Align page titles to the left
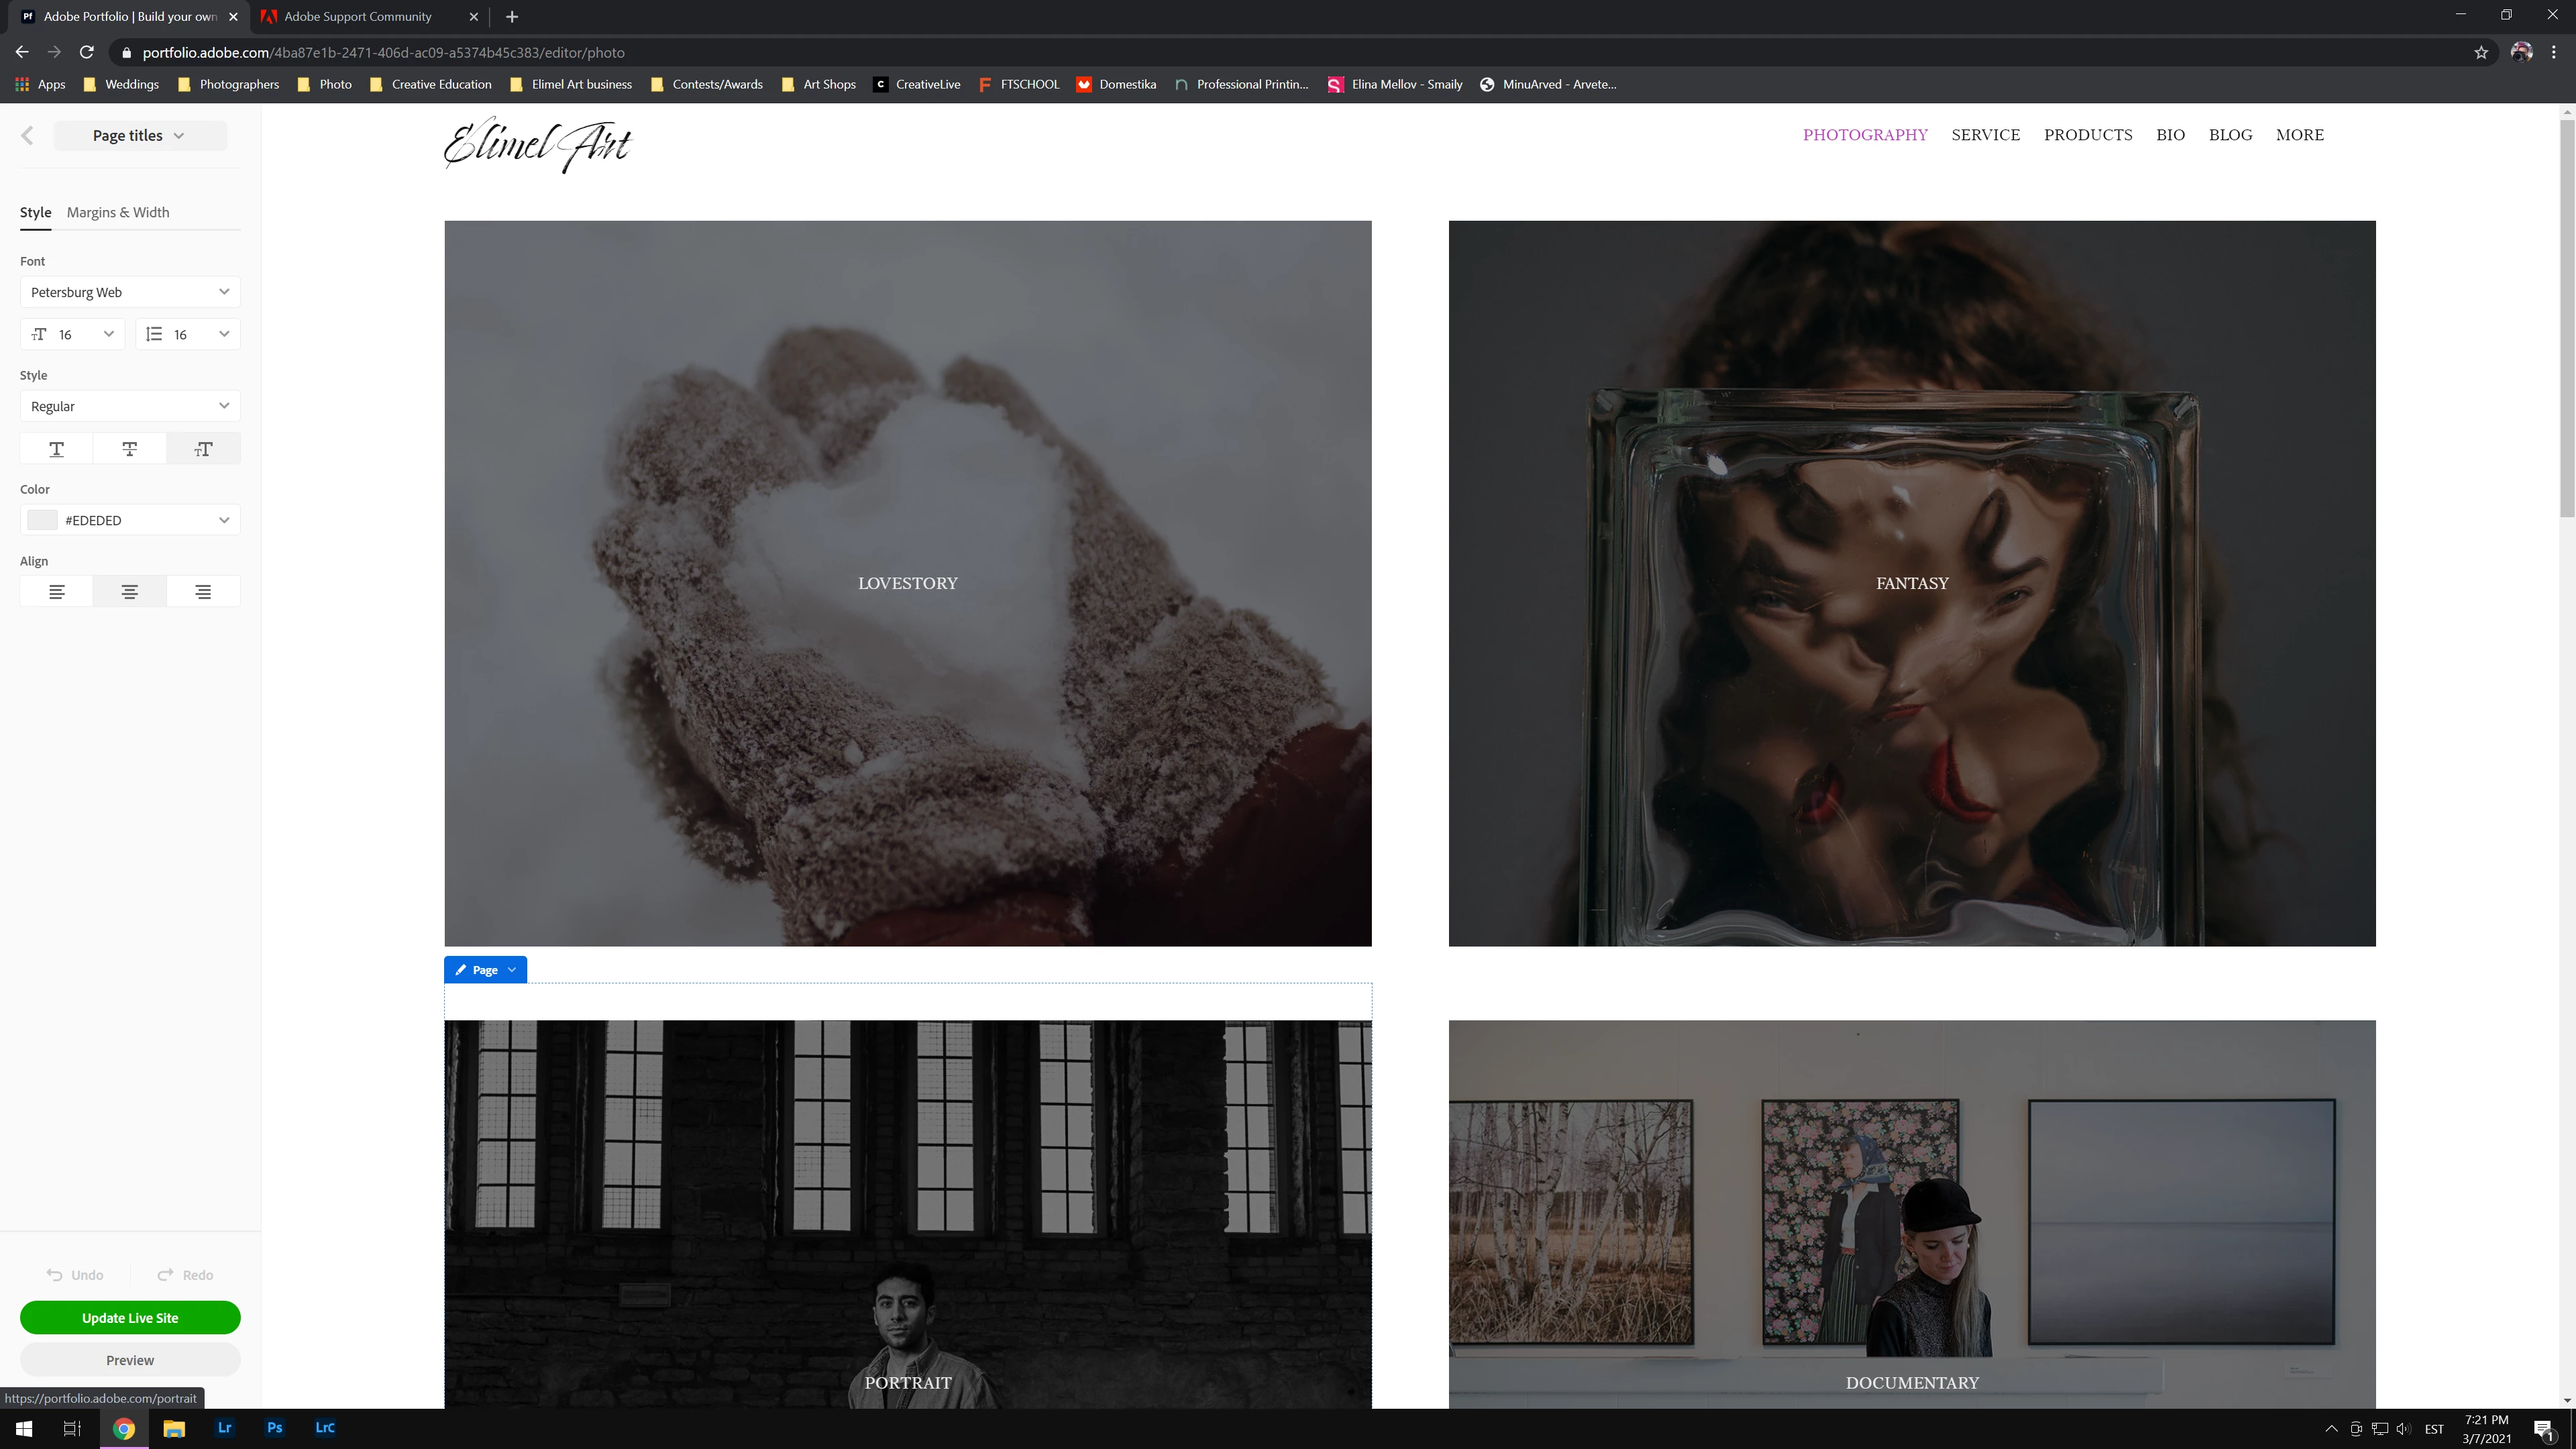This screenshot has height=1449, width=2576. pyautogui.click(x=57, y=592)
